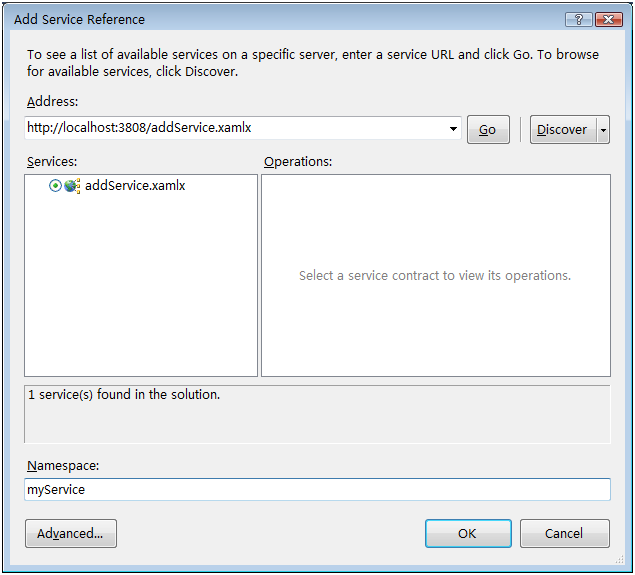635x575 pixels.
Task: Open the Address URL dropdown arrow
Action: pyautogui.click(x=453, y=129)
